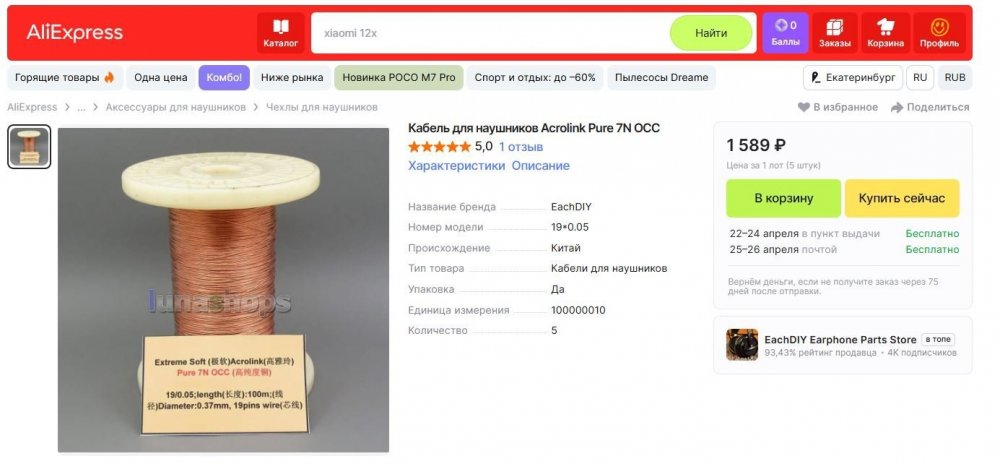Open Ниже рынка tab
Viewport: 1000px width, 464px height.
click(x=292, y=77)
